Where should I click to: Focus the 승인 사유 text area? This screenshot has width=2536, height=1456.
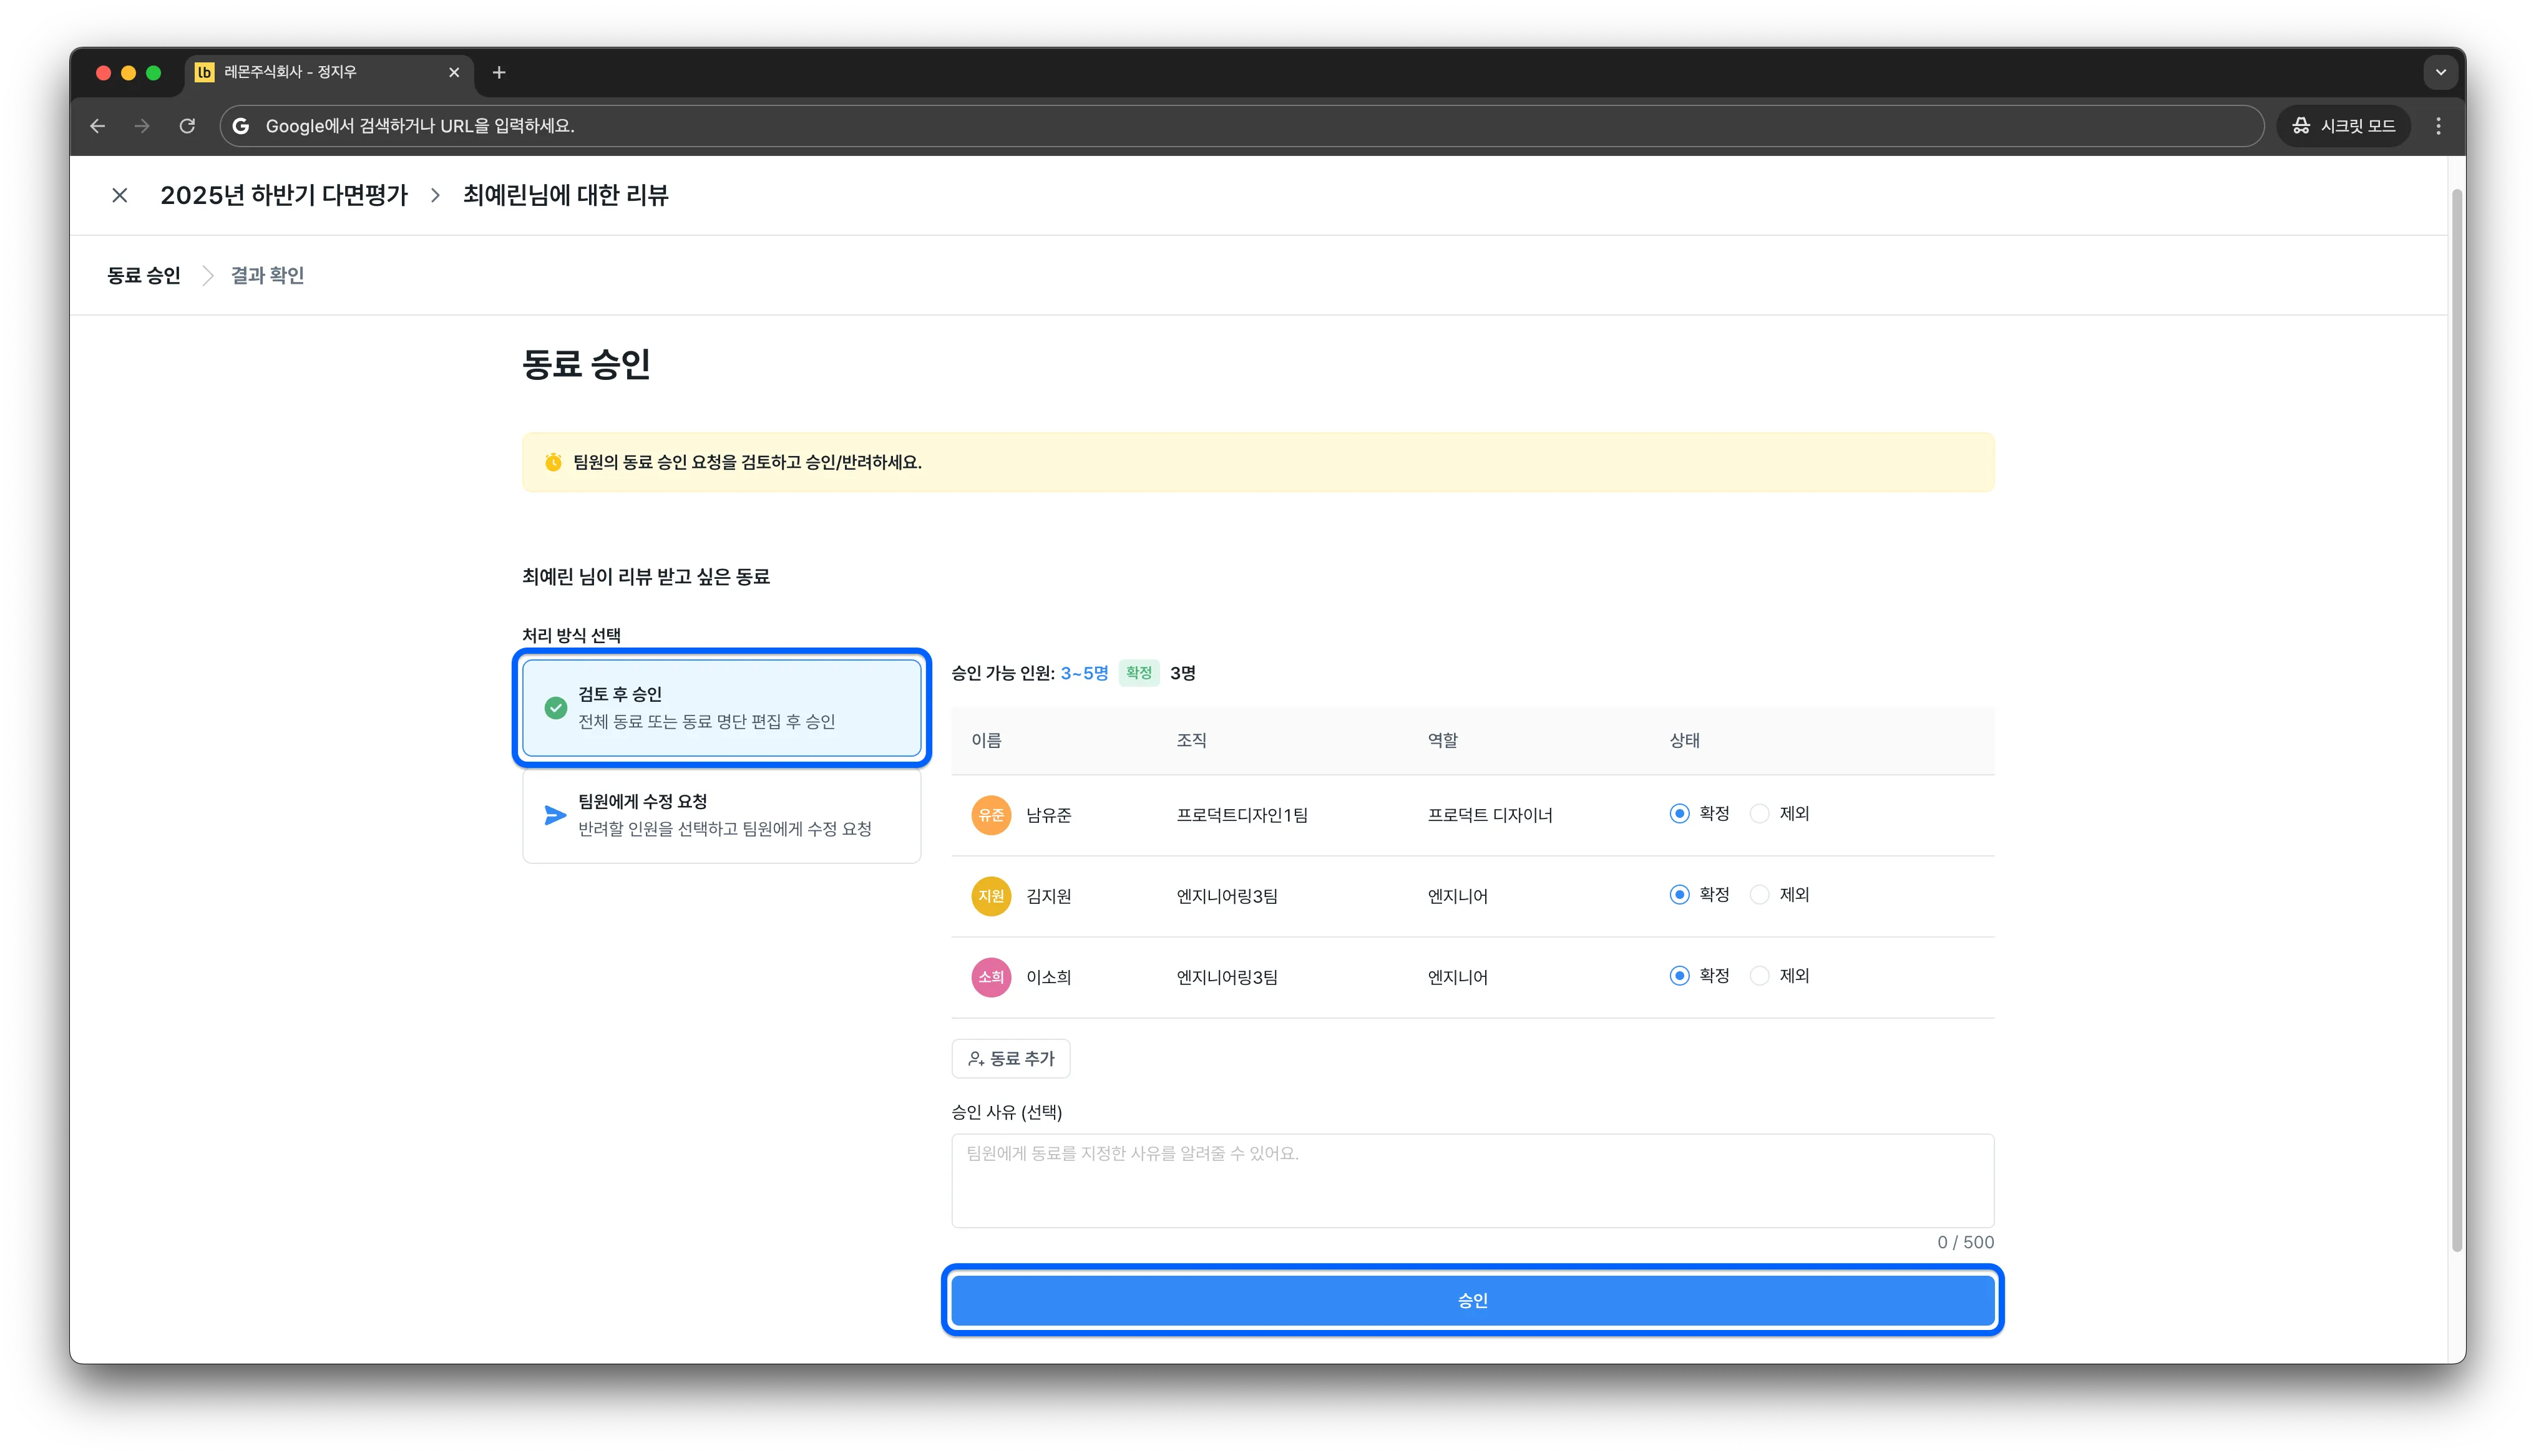click(x=1472, y=1180)
